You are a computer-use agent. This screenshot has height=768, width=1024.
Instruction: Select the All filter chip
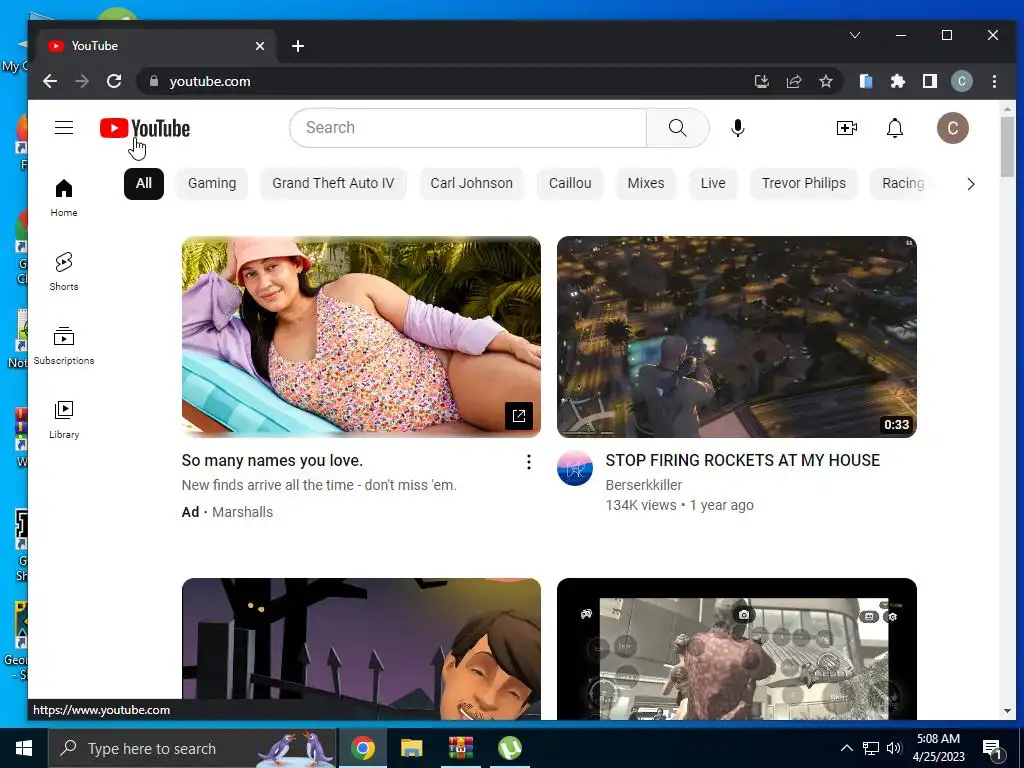point(144,184)
